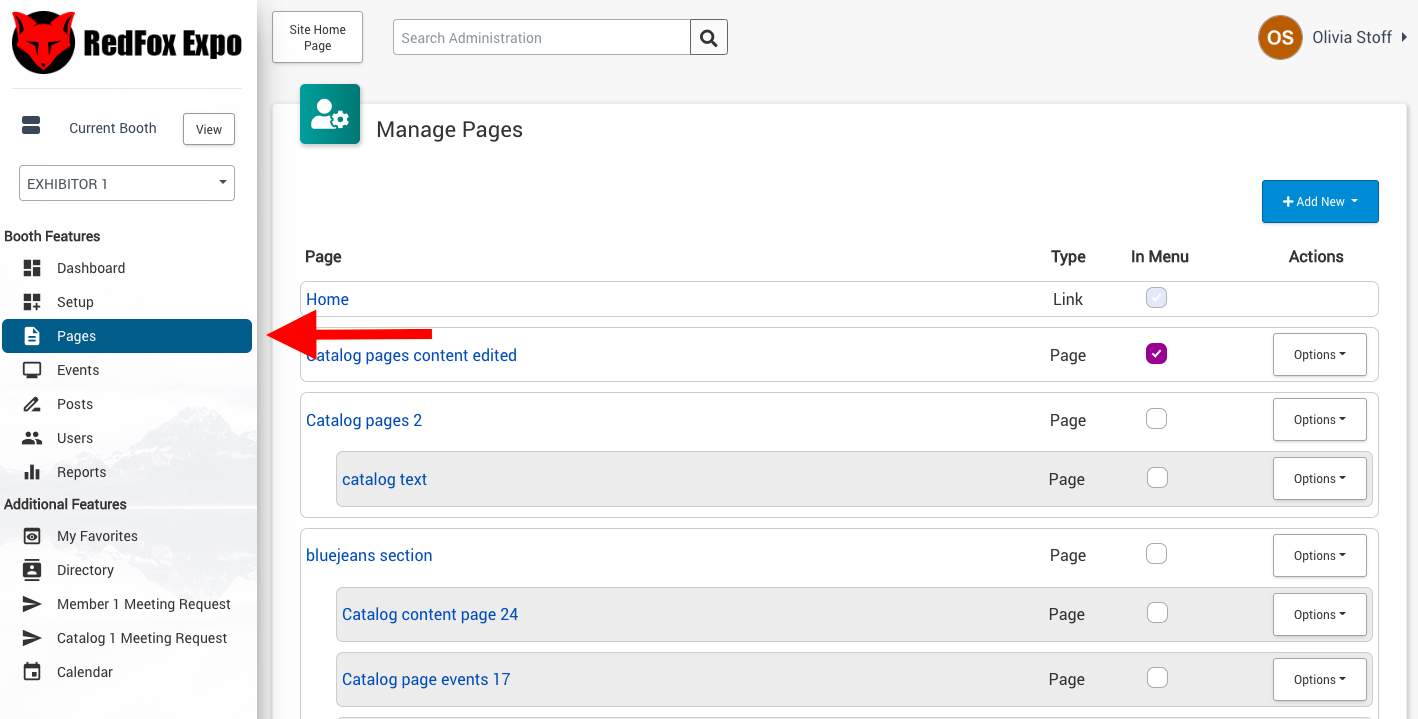1418x719 pixels.
Task: Check In Menu for bluejeans section
Action: pos(1156,553)
